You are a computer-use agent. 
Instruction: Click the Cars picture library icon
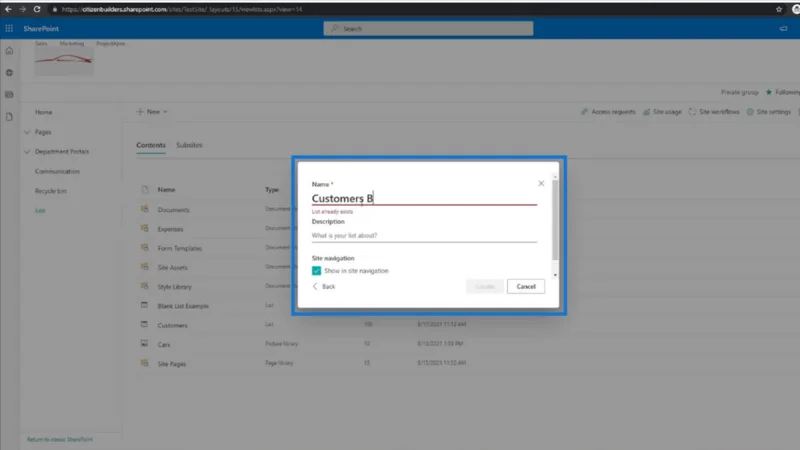(144, 344)
